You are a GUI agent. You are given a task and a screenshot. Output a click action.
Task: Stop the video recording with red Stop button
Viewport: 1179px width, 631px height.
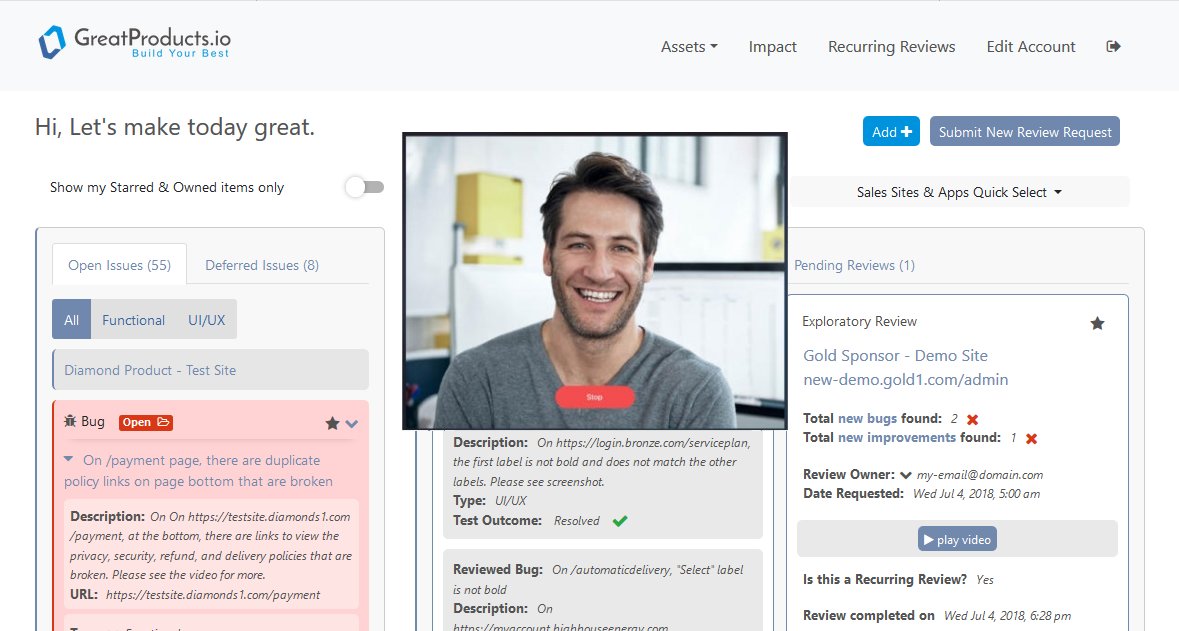click(595, 396)
